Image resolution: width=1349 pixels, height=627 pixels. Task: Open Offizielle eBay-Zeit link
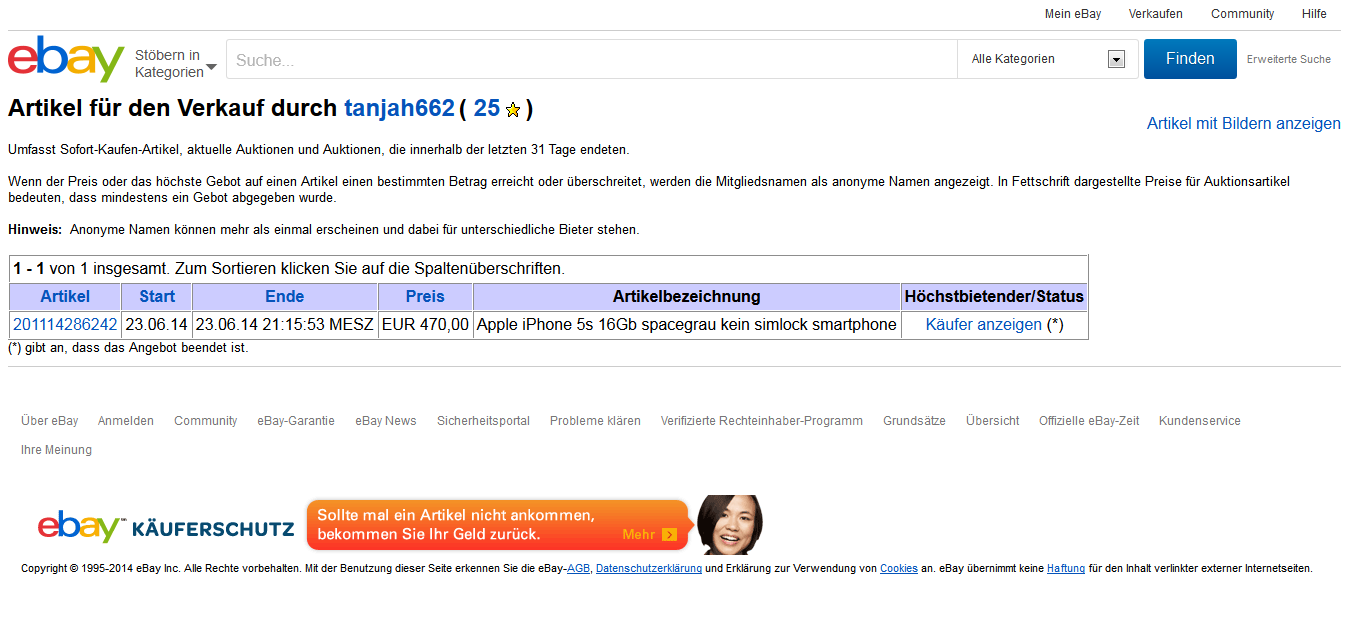click(x=1089, y=421)
